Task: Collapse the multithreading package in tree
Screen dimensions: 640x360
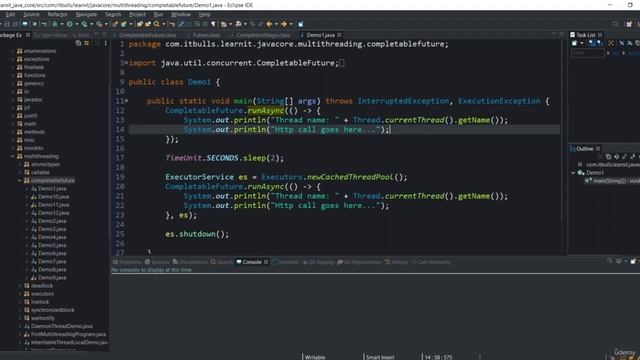Action: (12, 156)
